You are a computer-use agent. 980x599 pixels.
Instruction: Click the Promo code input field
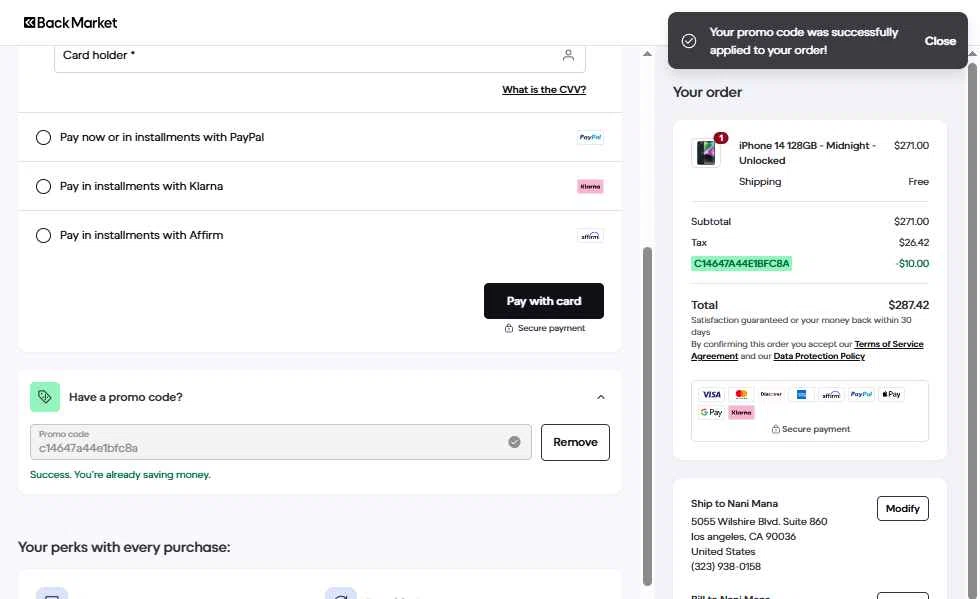tap(281, 442)
